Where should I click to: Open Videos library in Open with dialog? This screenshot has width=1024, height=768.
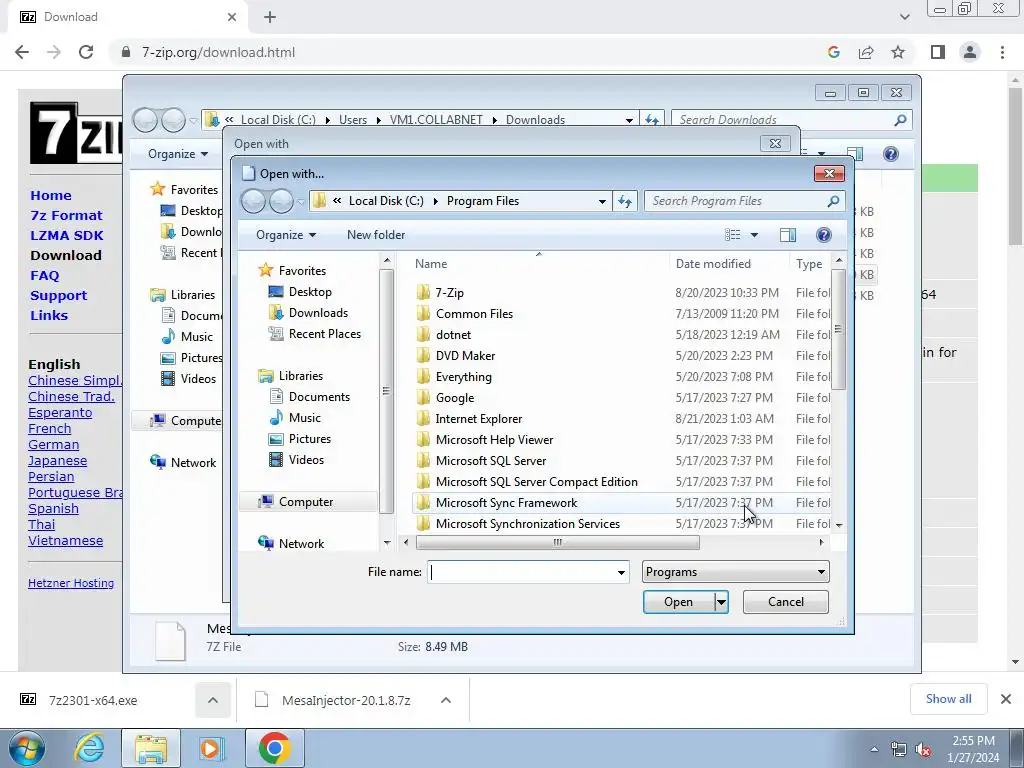pyautogui.click(x=306, y=460)
